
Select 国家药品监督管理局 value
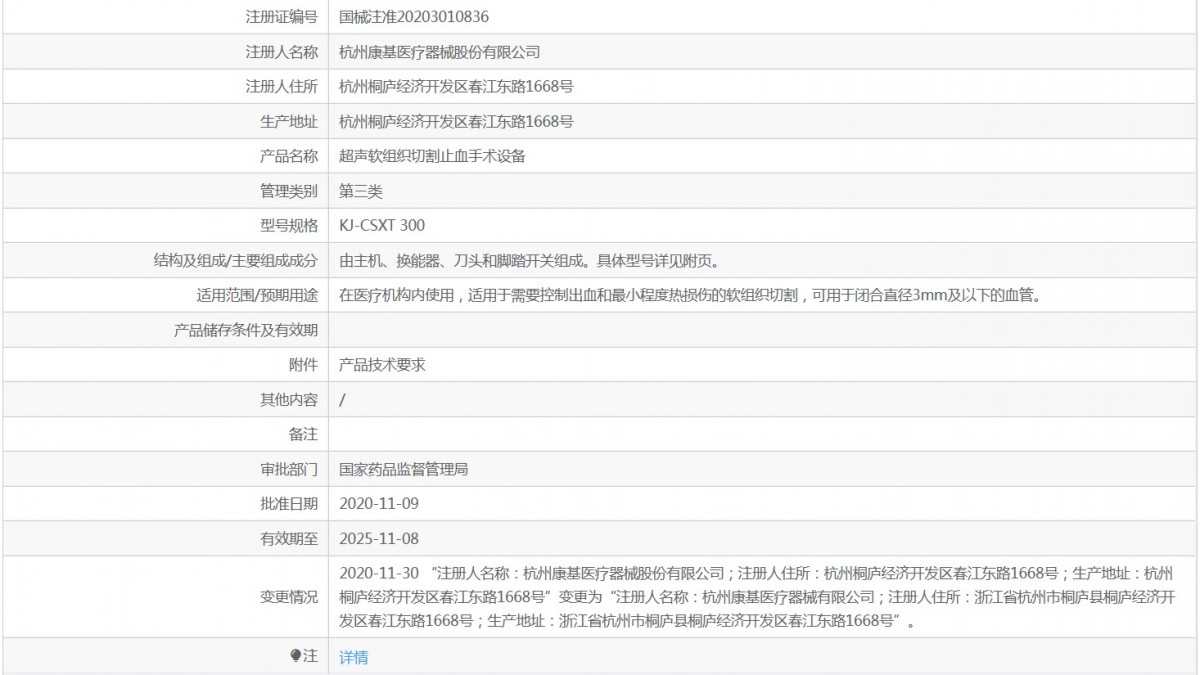[x=404, y=469]
